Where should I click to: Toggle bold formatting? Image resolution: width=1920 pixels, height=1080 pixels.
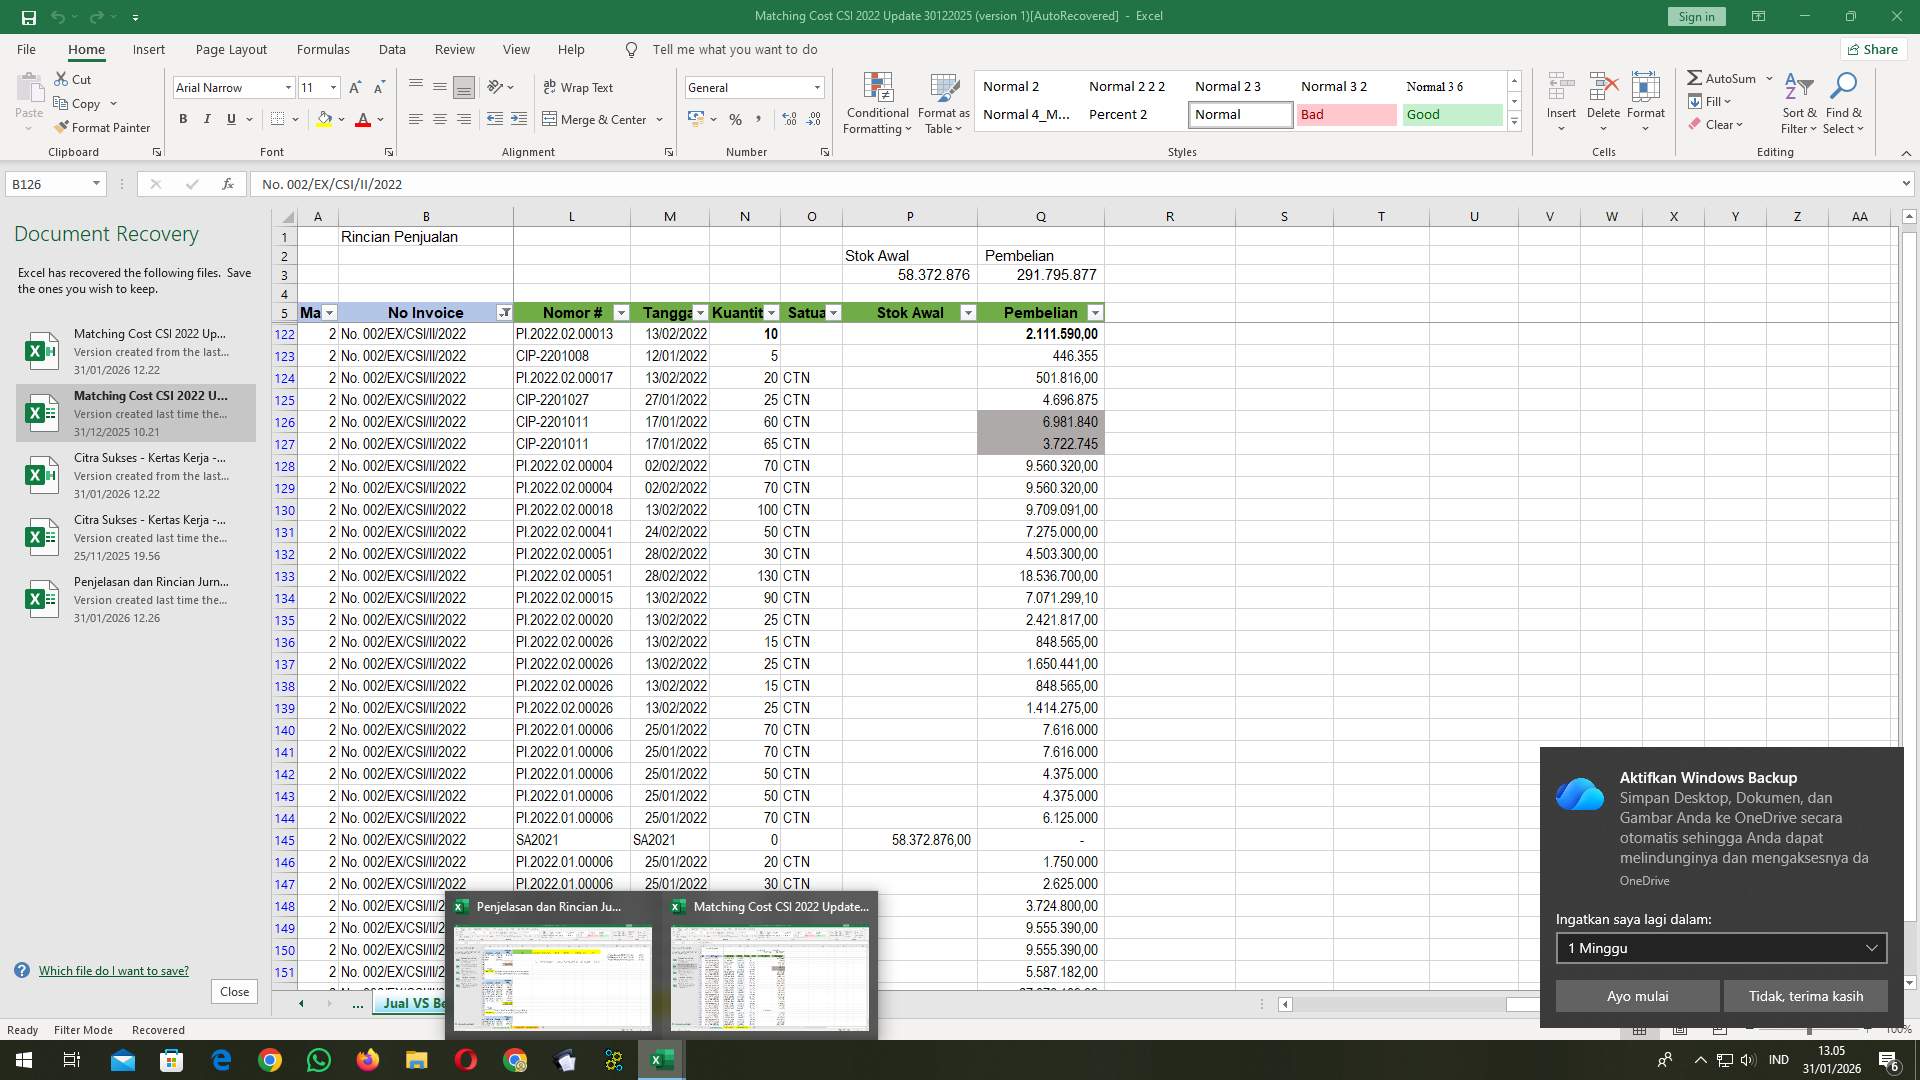tap(183, 119)
